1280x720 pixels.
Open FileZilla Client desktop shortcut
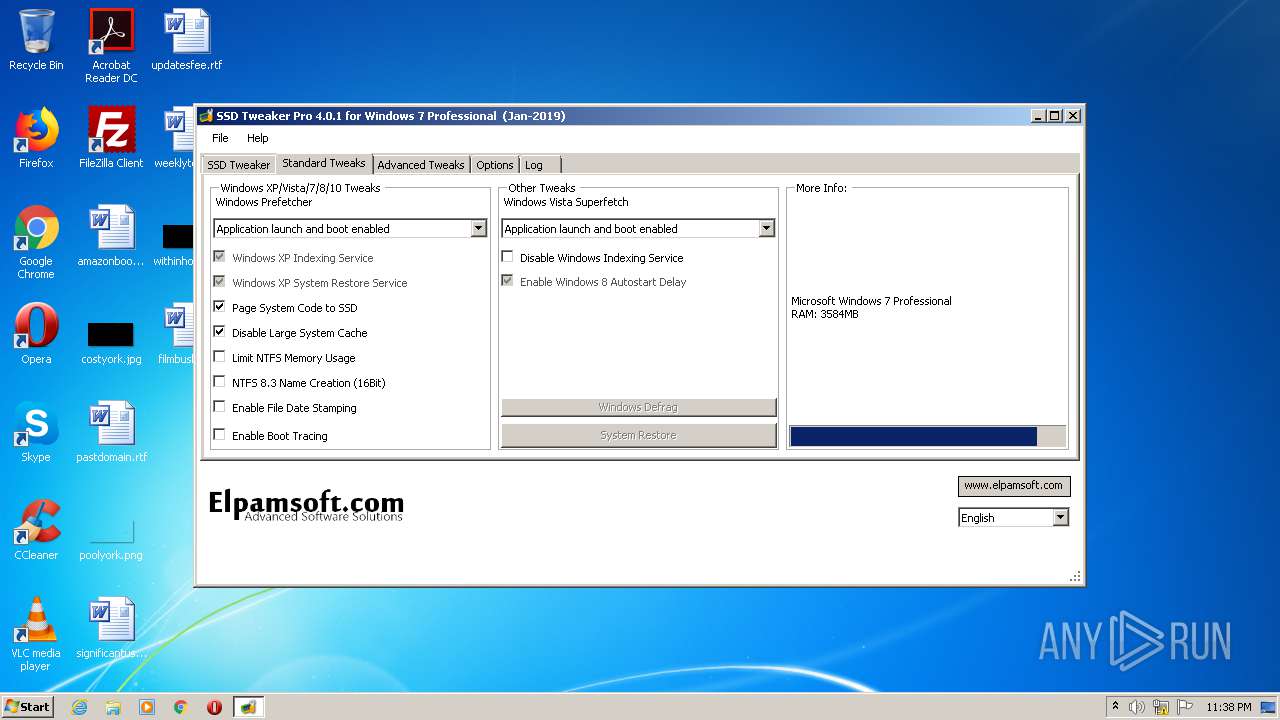click(x=111, y=138)
